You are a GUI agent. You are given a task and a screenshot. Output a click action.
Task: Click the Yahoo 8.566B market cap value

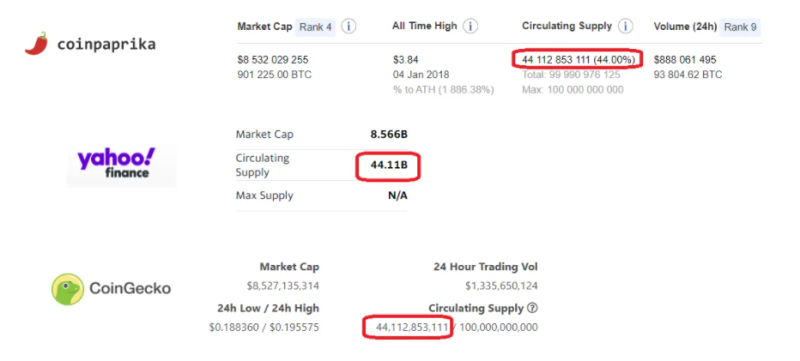389,135
